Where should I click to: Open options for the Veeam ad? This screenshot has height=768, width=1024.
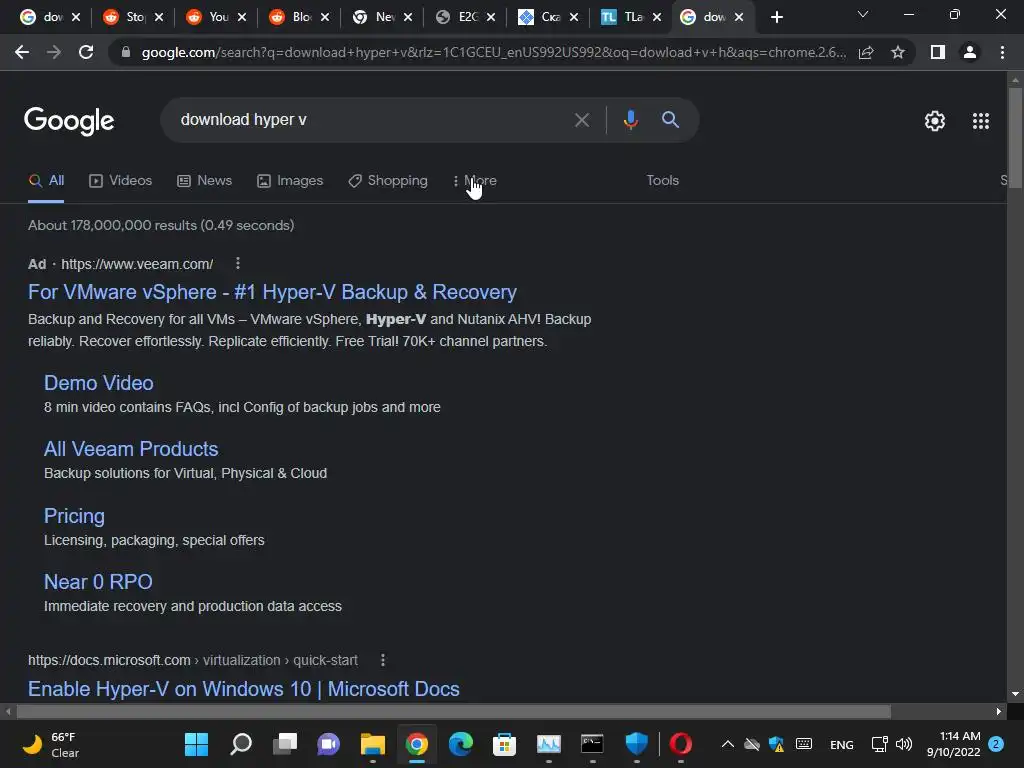[x=238, y=263]
